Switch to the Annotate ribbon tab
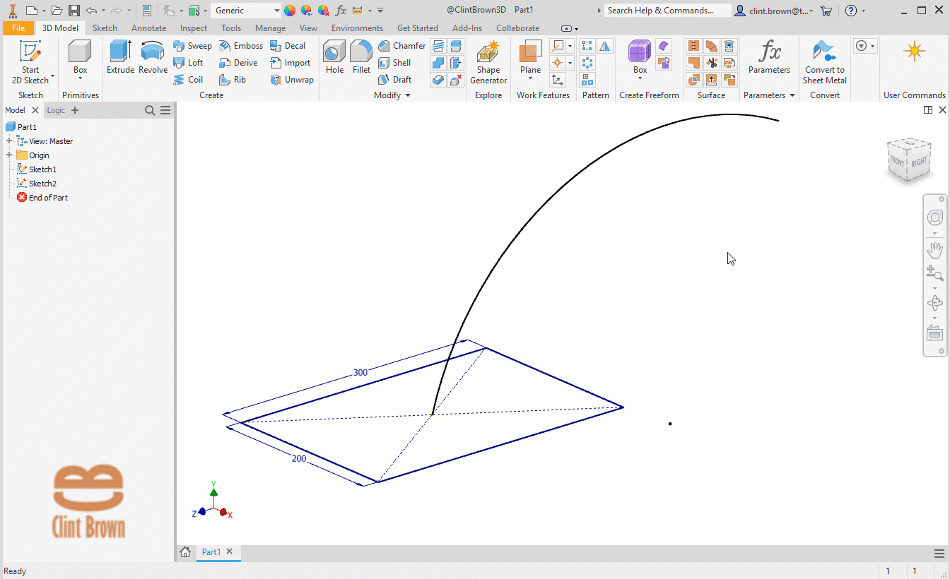Image resolution: width=950 pixels, height=579 pixels. coord(148,28)
